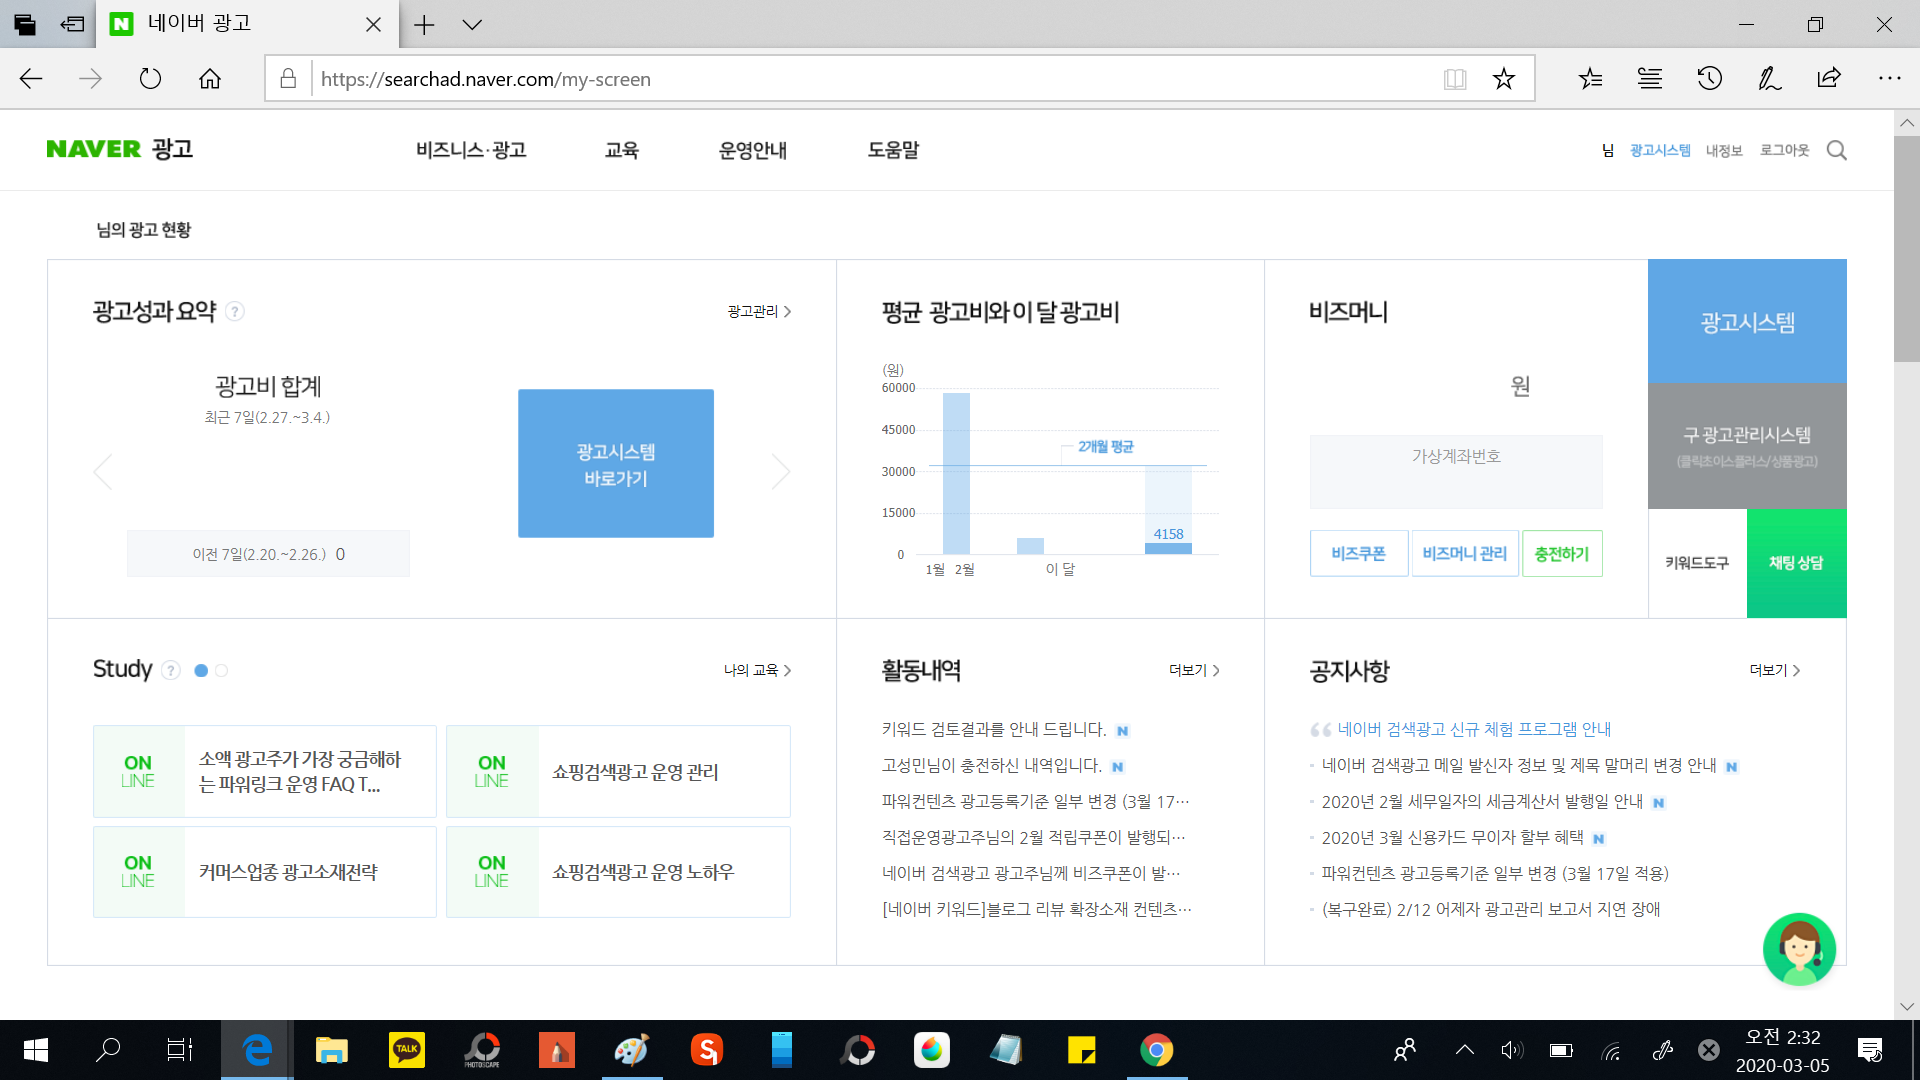This screenshot has width=1920, height=1080.
Task: Click the page vertical scrollbar thumb
Action: (1907, 250)
